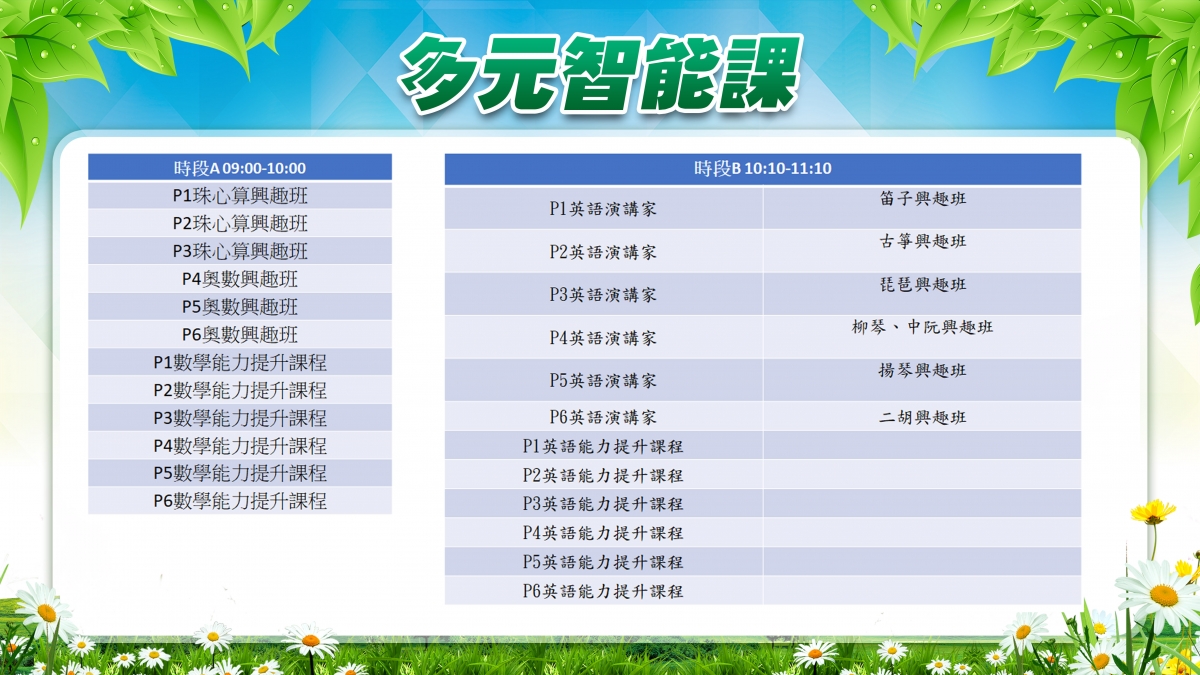Select the 揚琴興趣班 cell
The width and height of the screenshot is (1200, 675).
[922, 380]
